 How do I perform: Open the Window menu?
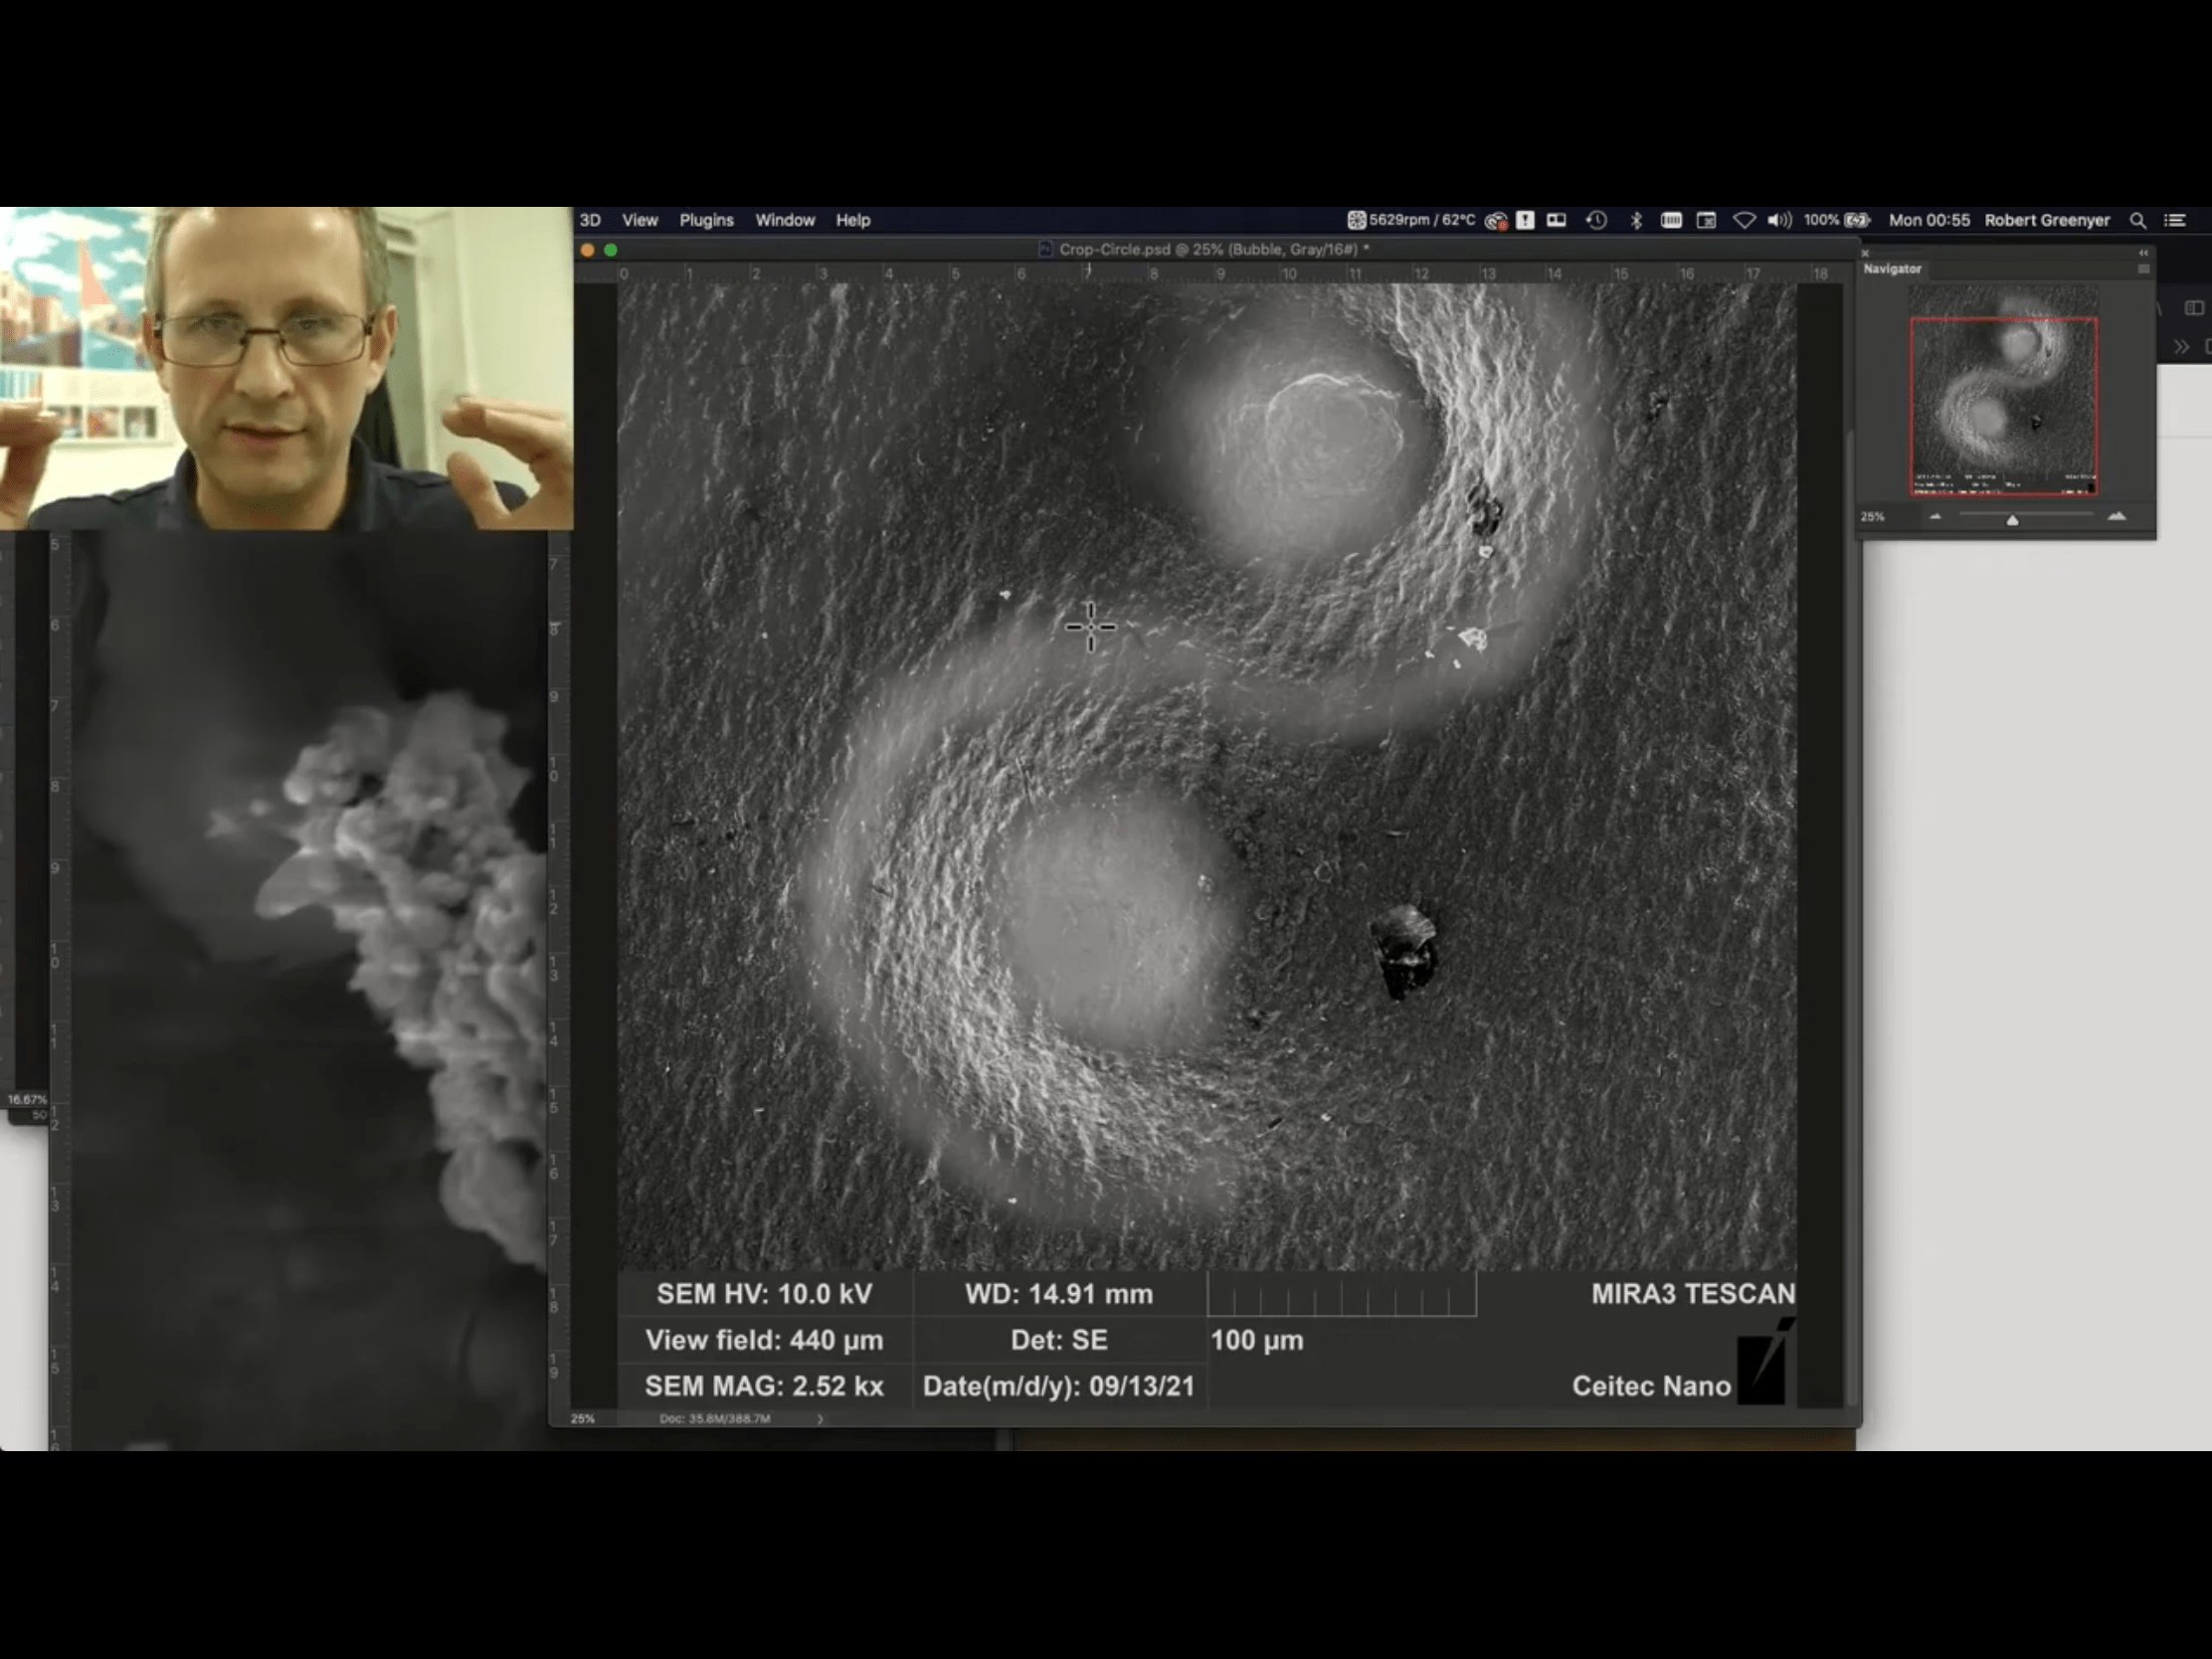[784, 220]
